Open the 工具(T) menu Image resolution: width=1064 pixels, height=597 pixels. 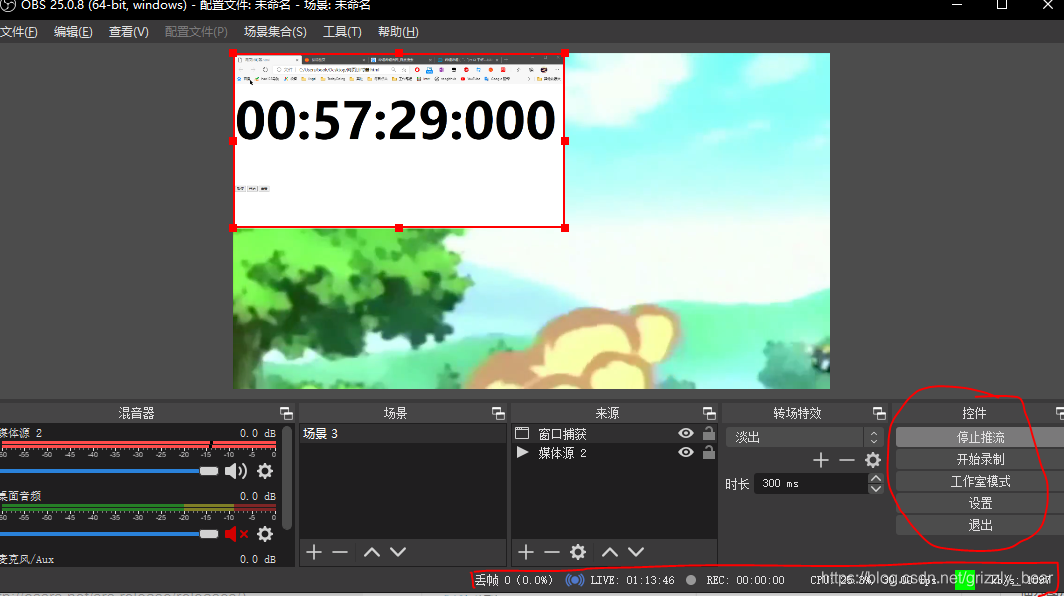pyautogui.click(x=342, y=32)
